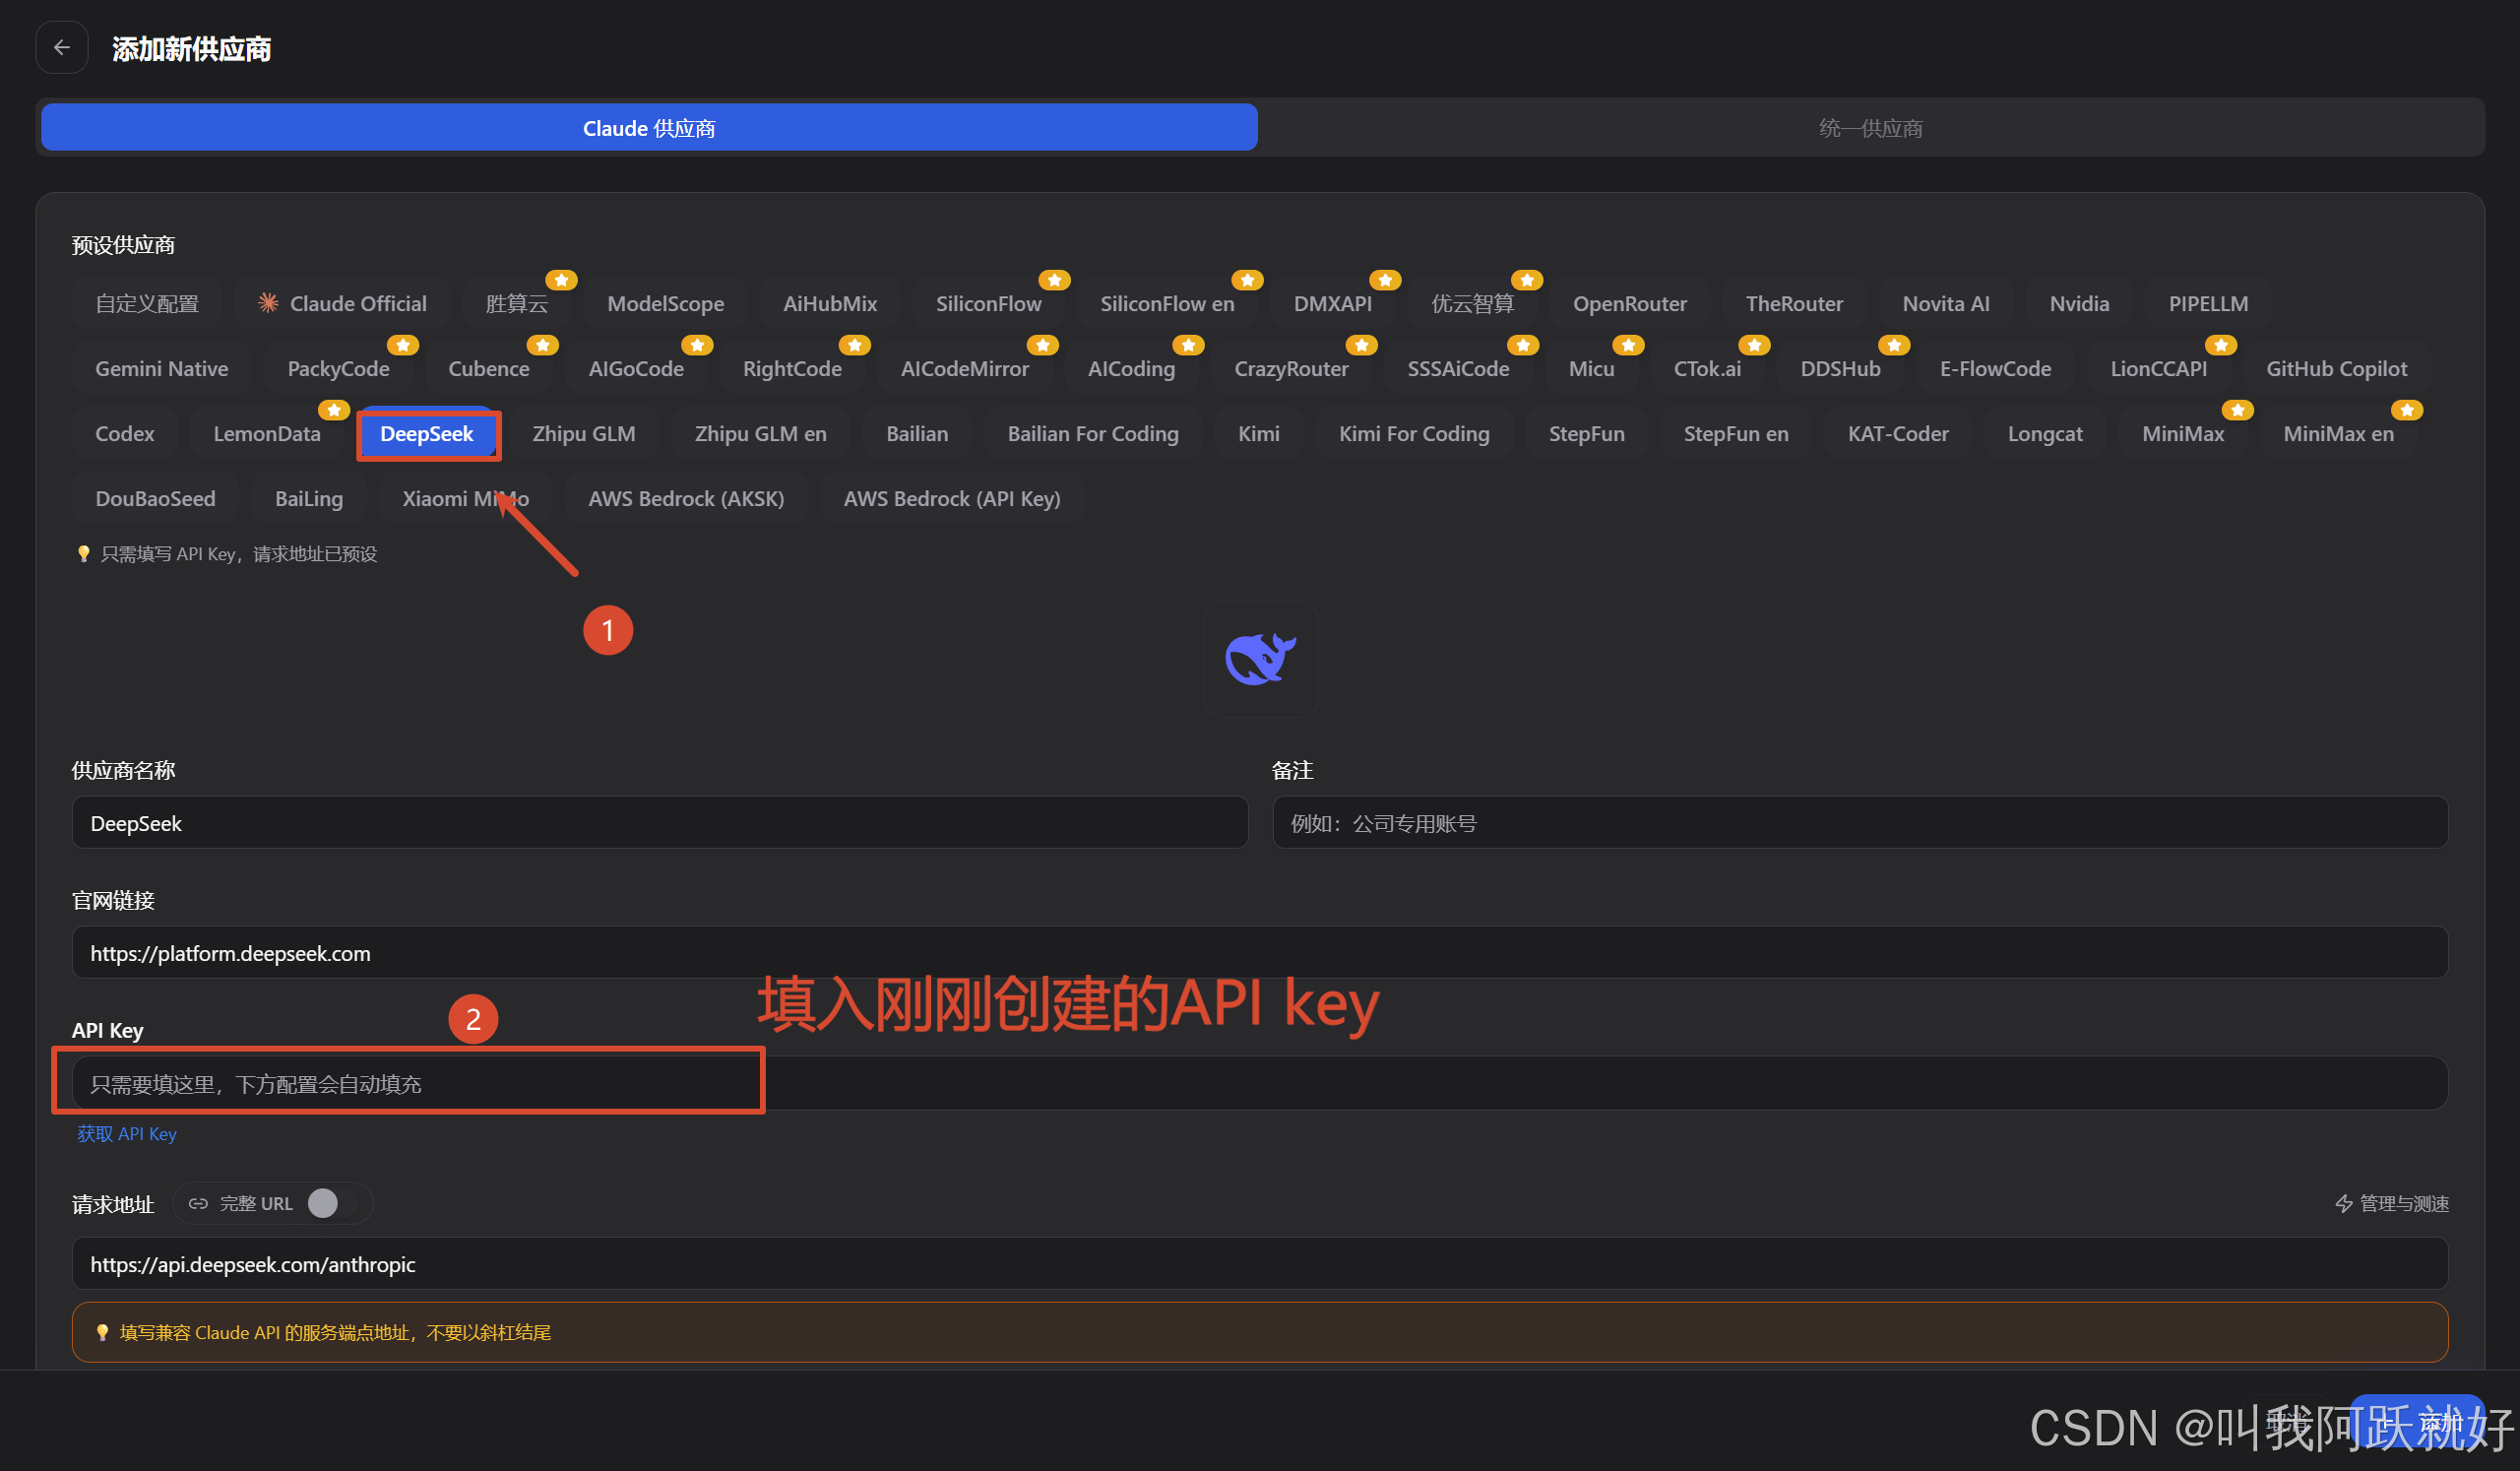Select the KAT-Coder preset
Image resolution: width=2520 pixels, height=1471 pixels.
click(x=1898, y=433)
